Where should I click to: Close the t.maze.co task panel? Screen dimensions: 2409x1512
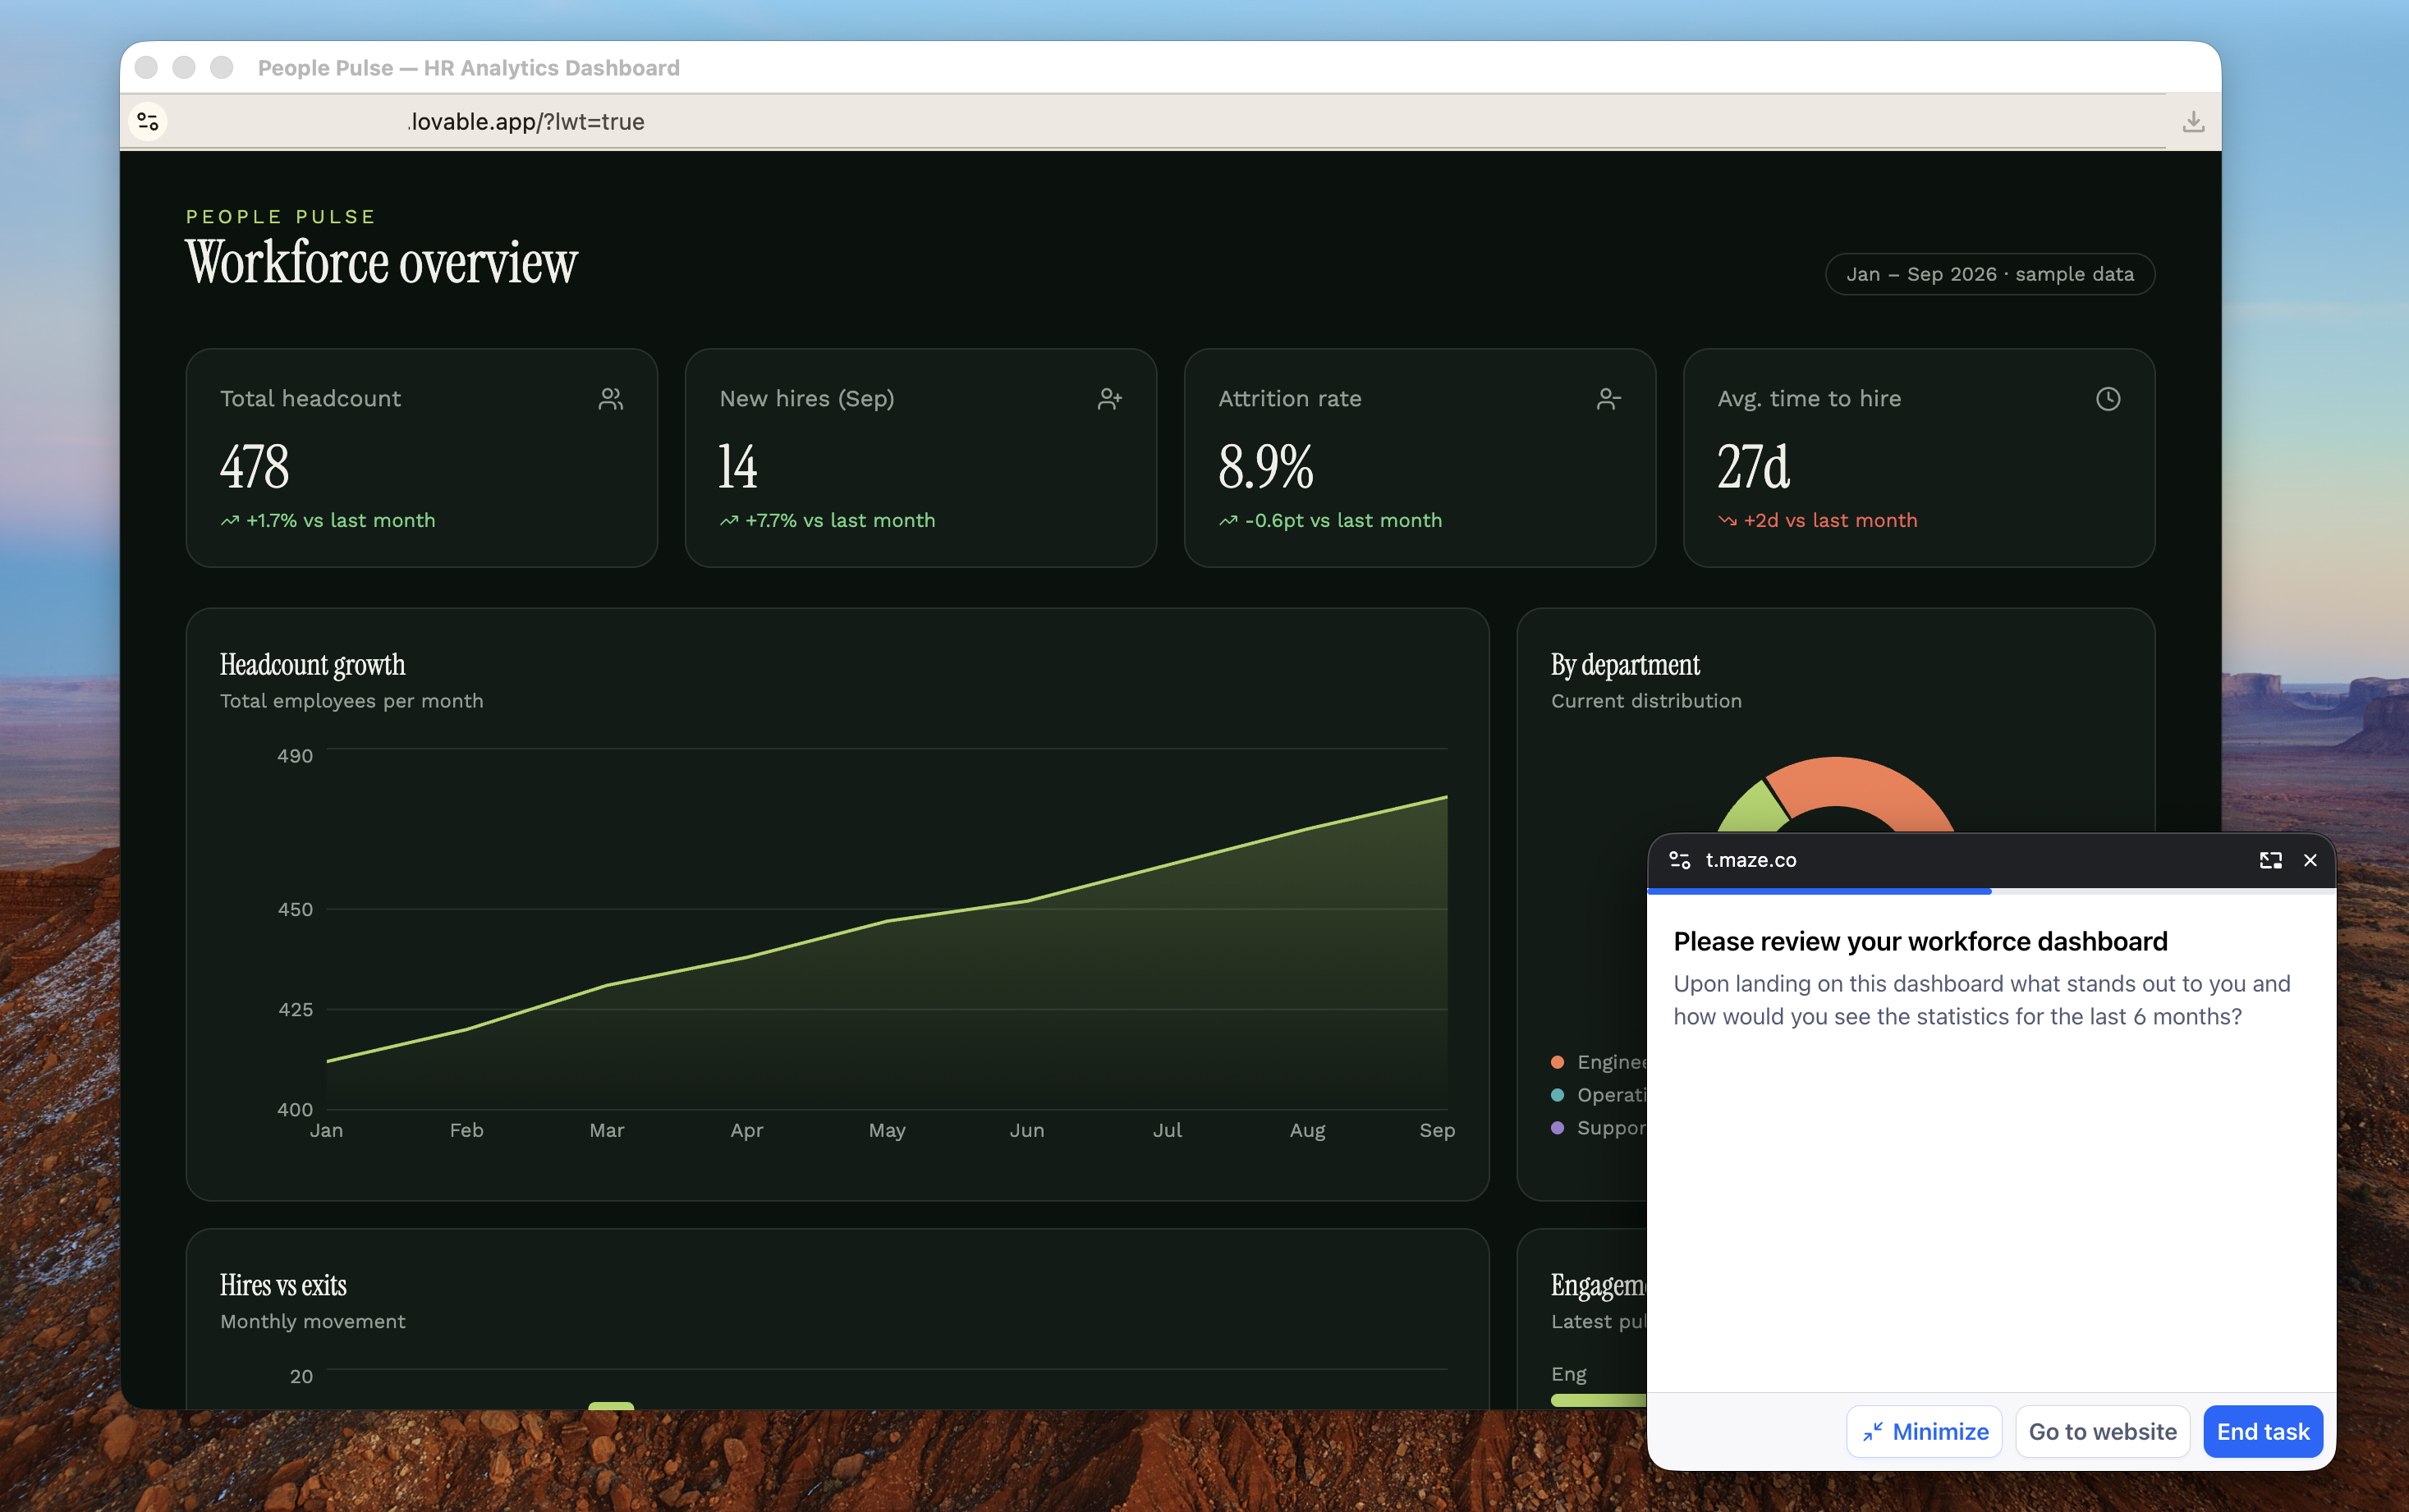[x=2310, y=860]
